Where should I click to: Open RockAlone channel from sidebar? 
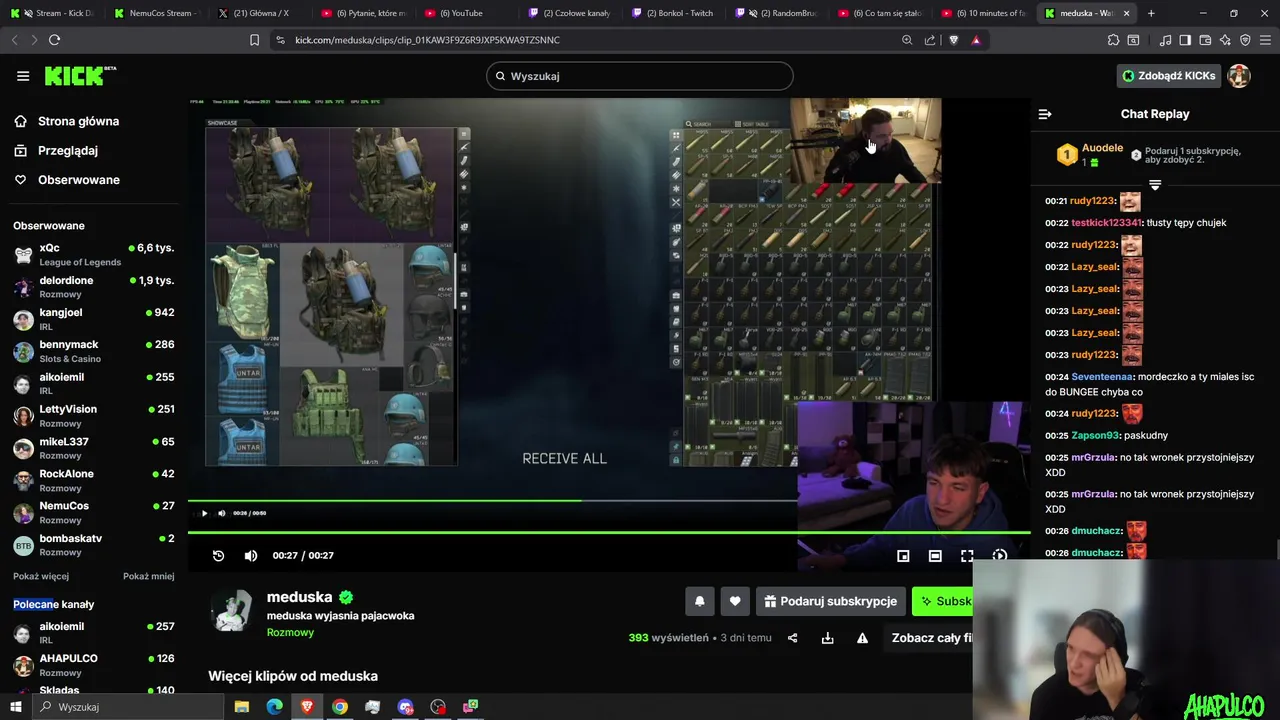pos(94,480)
